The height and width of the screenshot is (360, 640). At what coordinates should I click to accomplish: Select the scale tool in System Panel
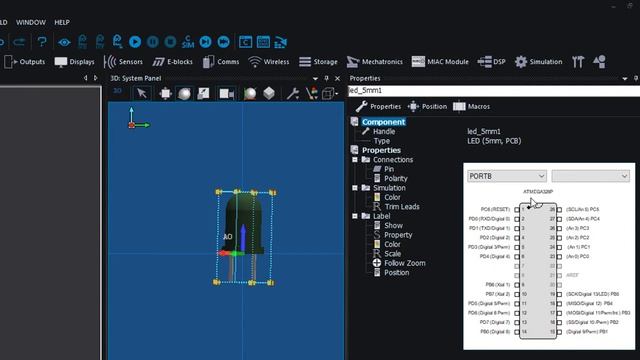pyautogui.click(x=203, y=93)
